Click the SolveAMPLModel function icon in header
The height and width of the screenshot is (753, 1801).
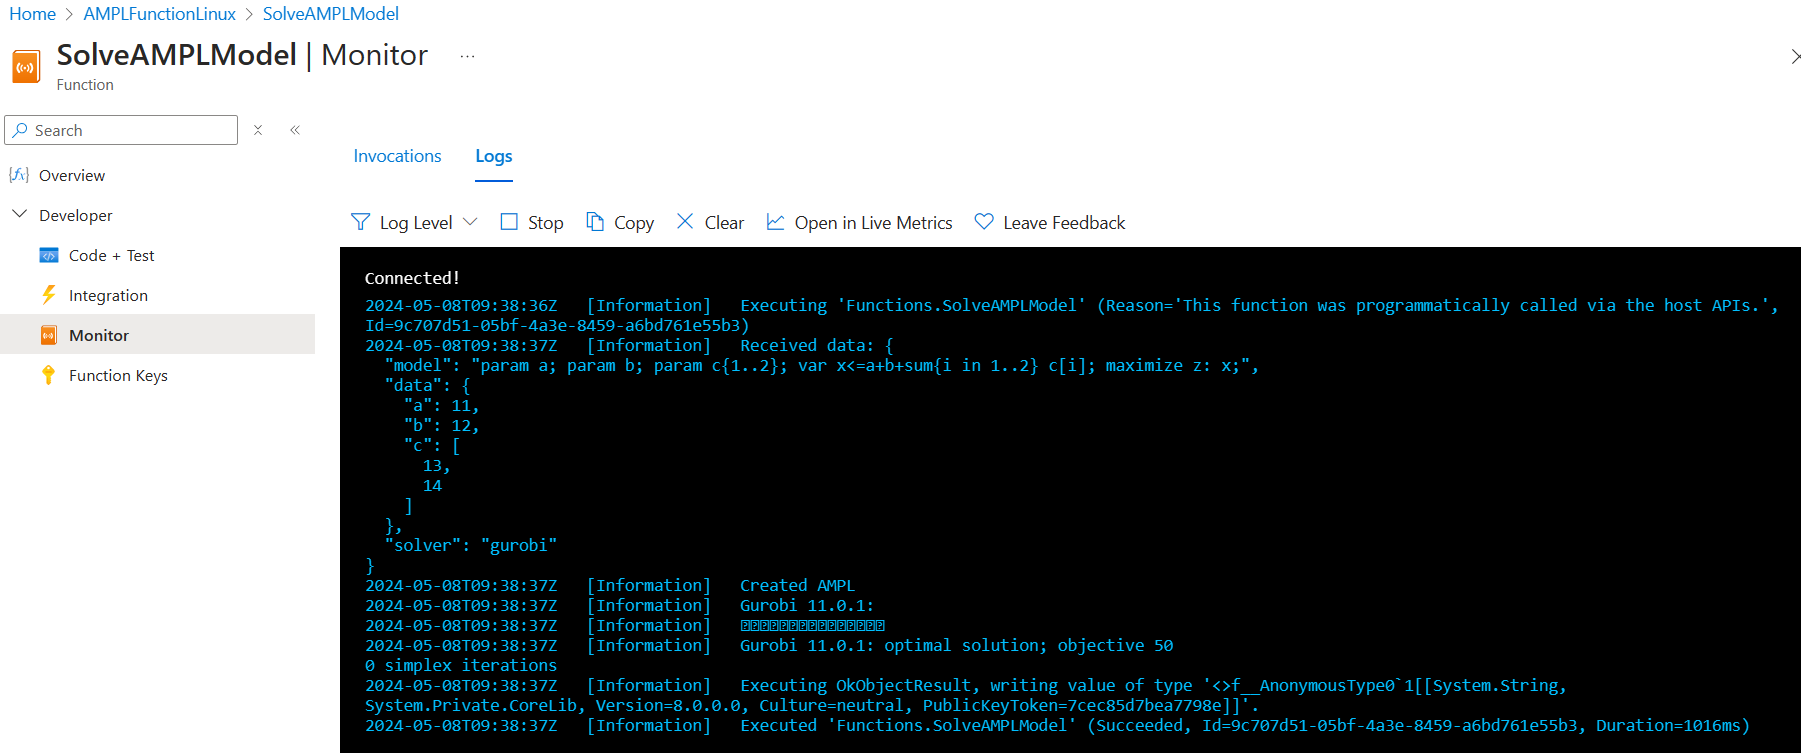click(x=26, y=67)
